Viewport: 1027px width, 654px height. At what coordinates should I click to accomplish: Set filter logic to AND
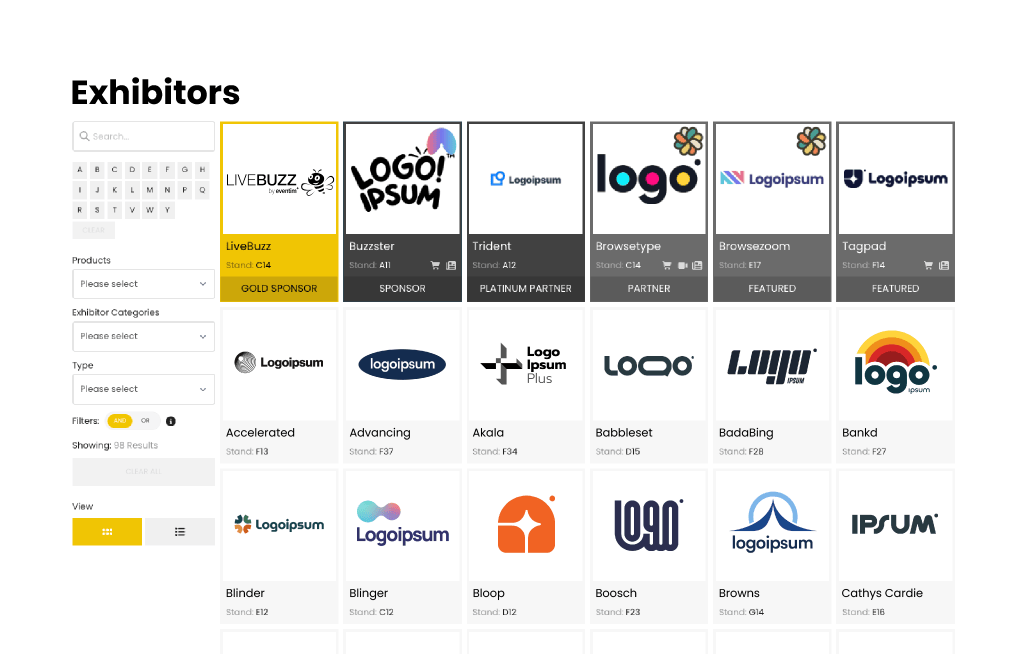coord(120,421)
